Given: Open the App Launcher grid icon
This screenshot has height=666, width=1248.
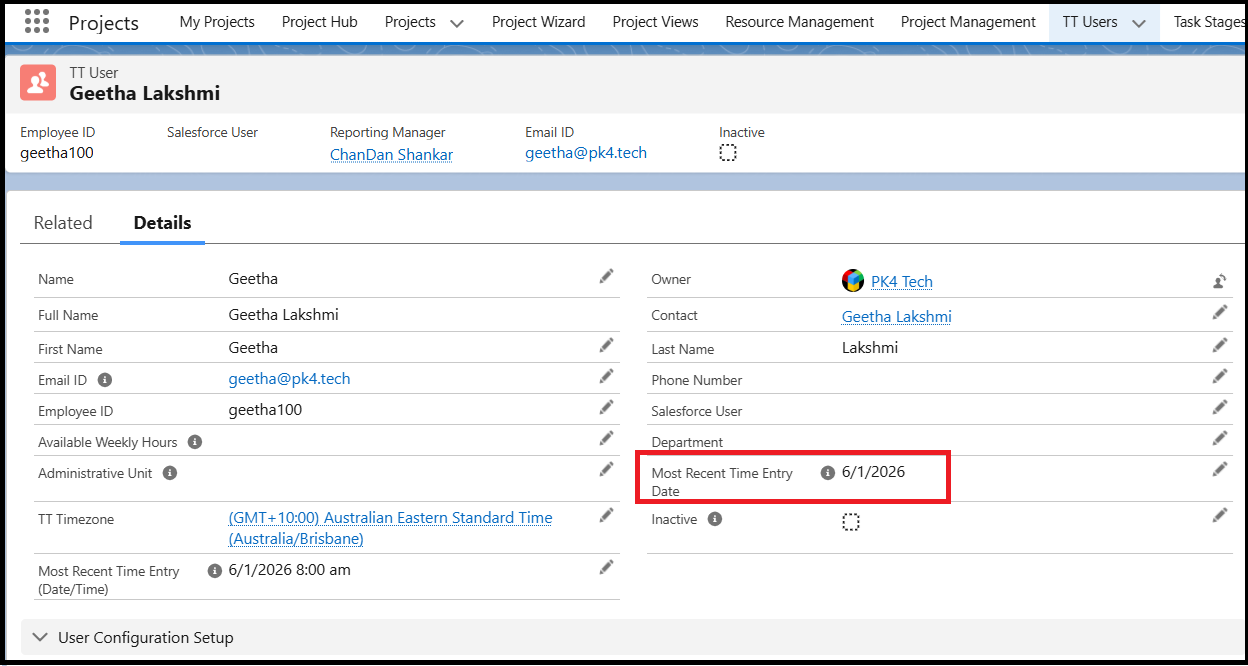Looking at the screenshot, I should [37, 21].
